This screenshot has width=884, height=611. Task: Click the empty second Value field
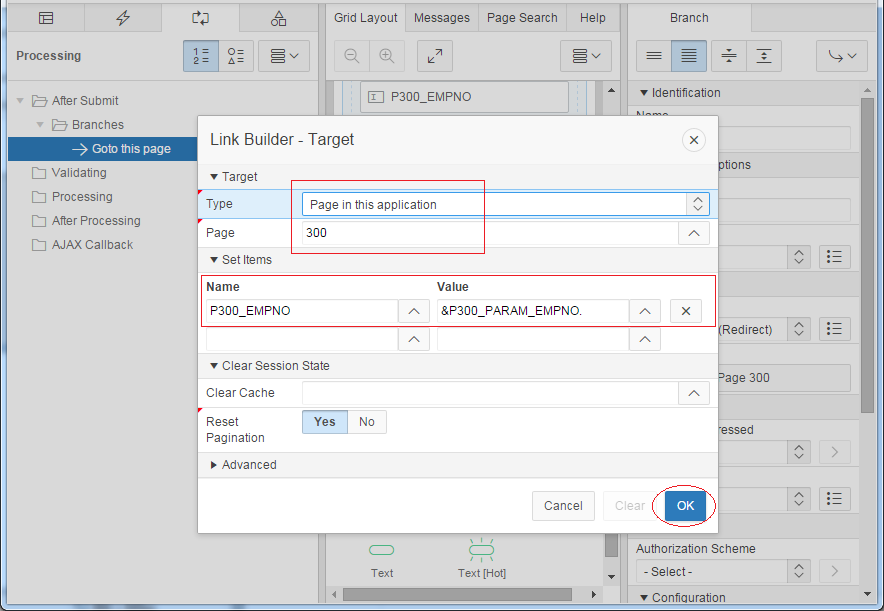533,339
